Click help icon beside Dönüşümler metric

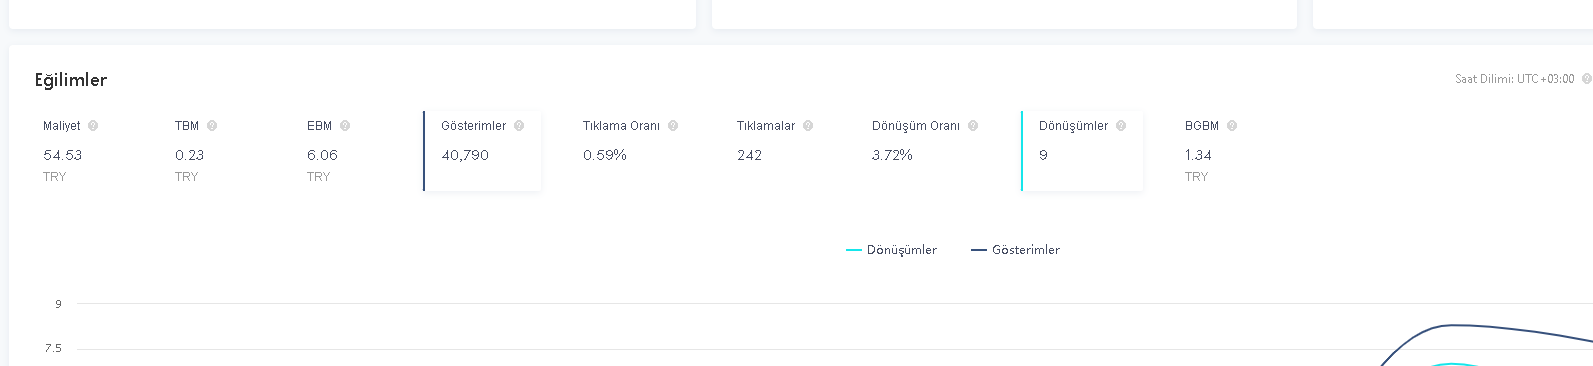(x=1121, y=126)
